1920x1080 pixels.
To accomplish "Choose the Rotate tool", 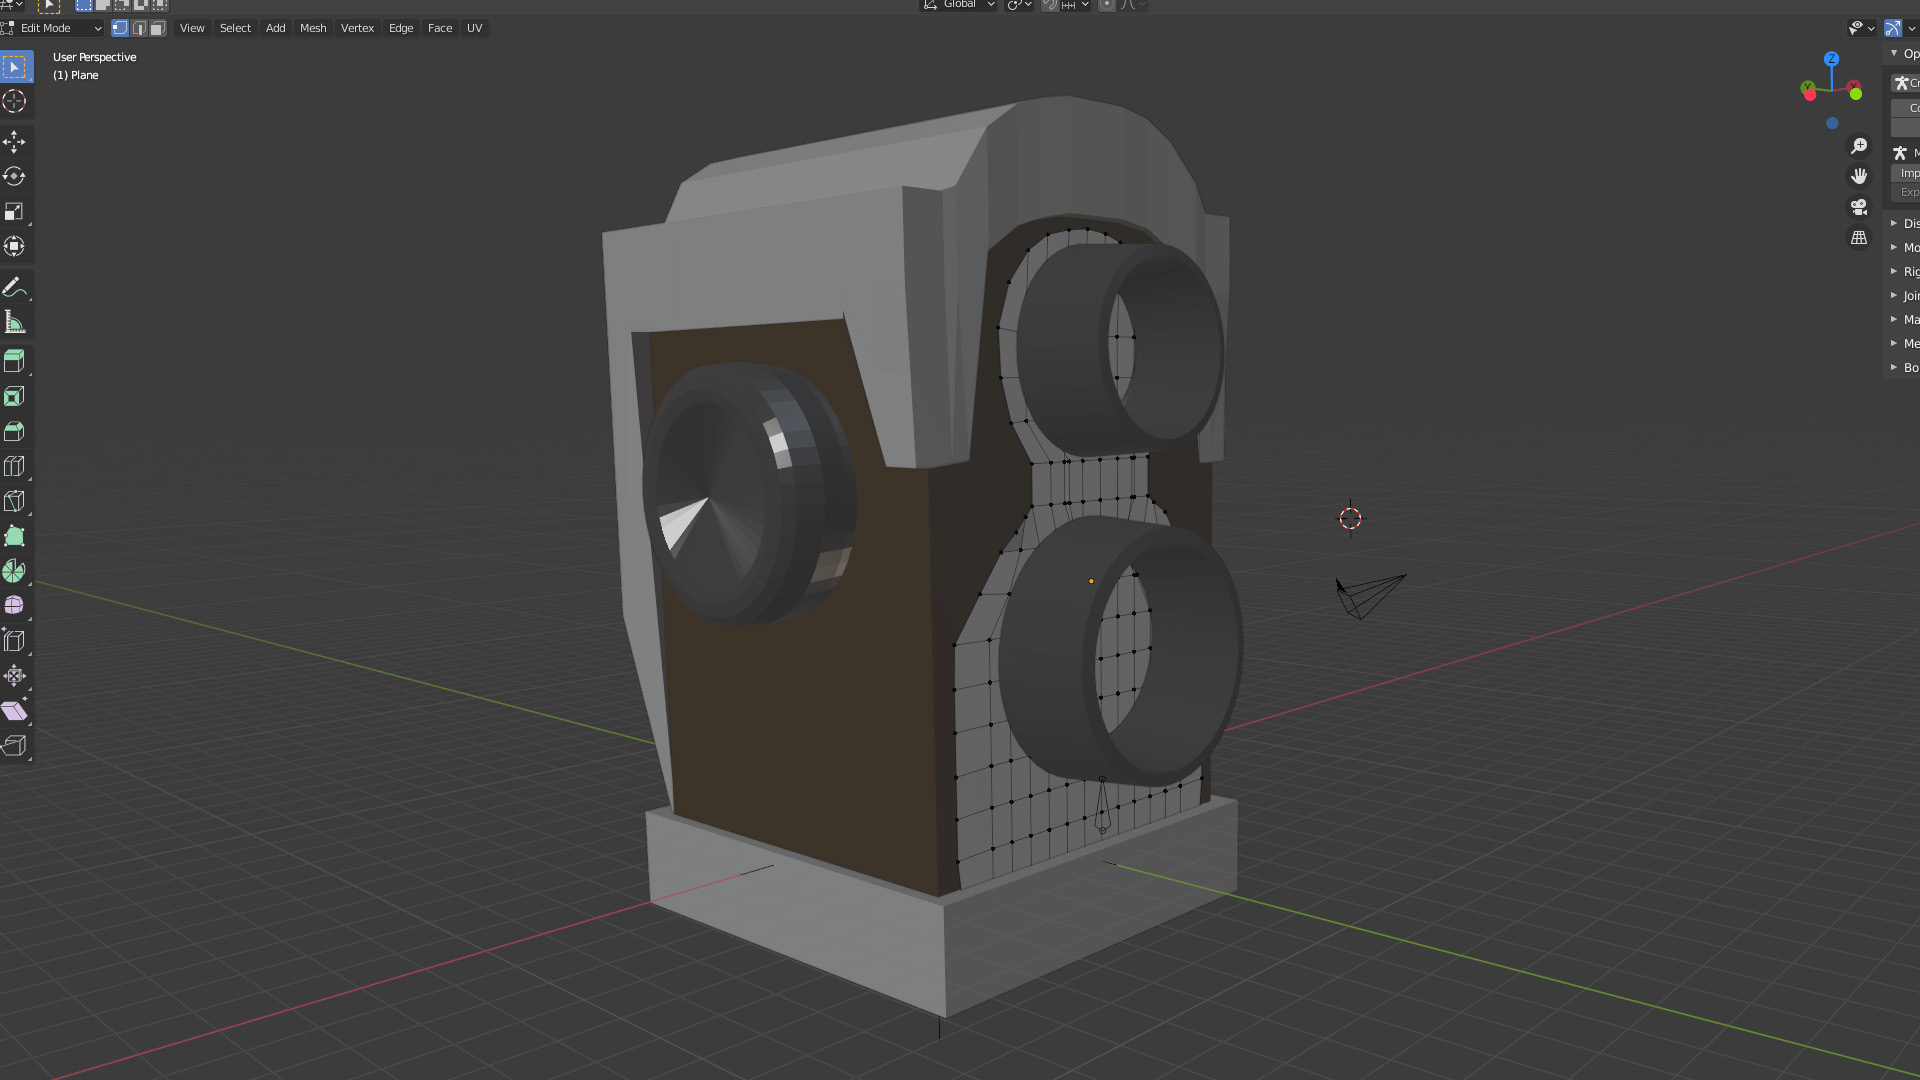I will (x=15, y=177).
